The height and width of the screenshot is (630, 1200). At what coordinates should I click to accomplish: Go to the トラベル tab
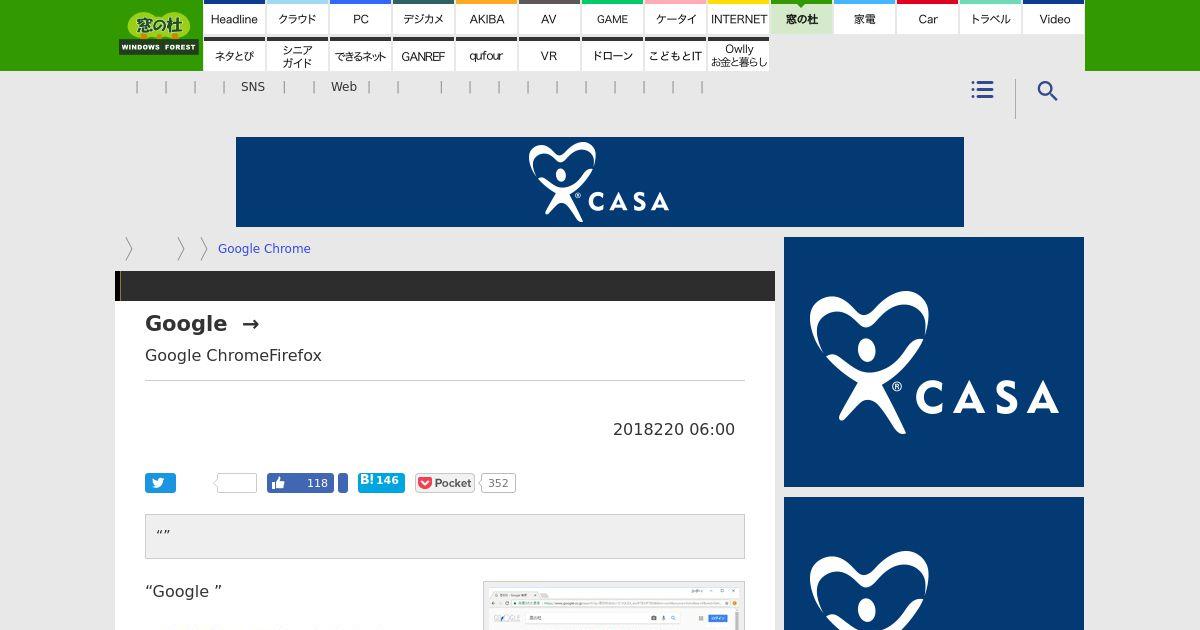pyautogui.click(x=990, y=18)
